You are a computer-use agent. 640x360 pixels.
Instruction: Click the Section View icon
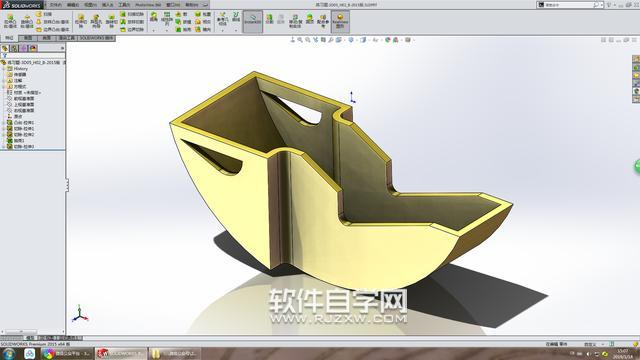tap(323, 40)
